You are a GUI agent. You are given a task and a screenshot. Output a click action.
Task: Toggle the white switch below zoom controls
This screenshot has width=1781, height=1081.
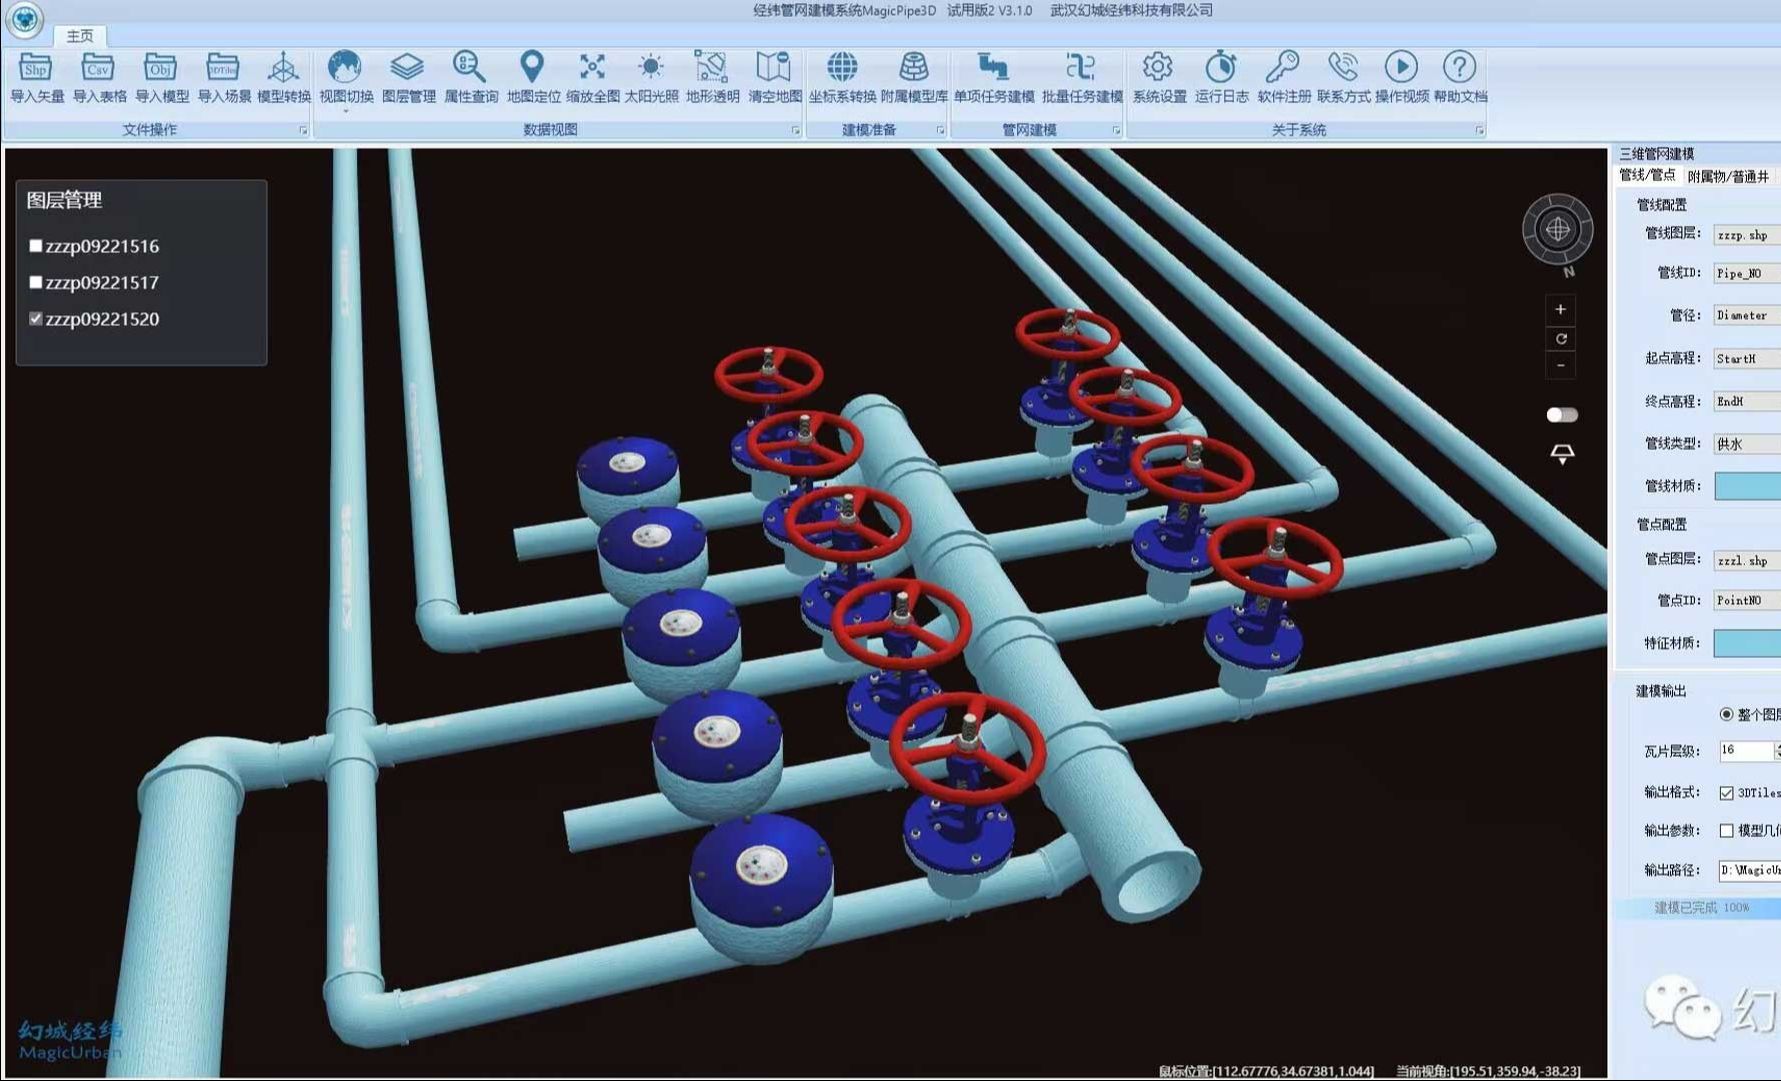pyautogui.click(x=1561, y=415)
